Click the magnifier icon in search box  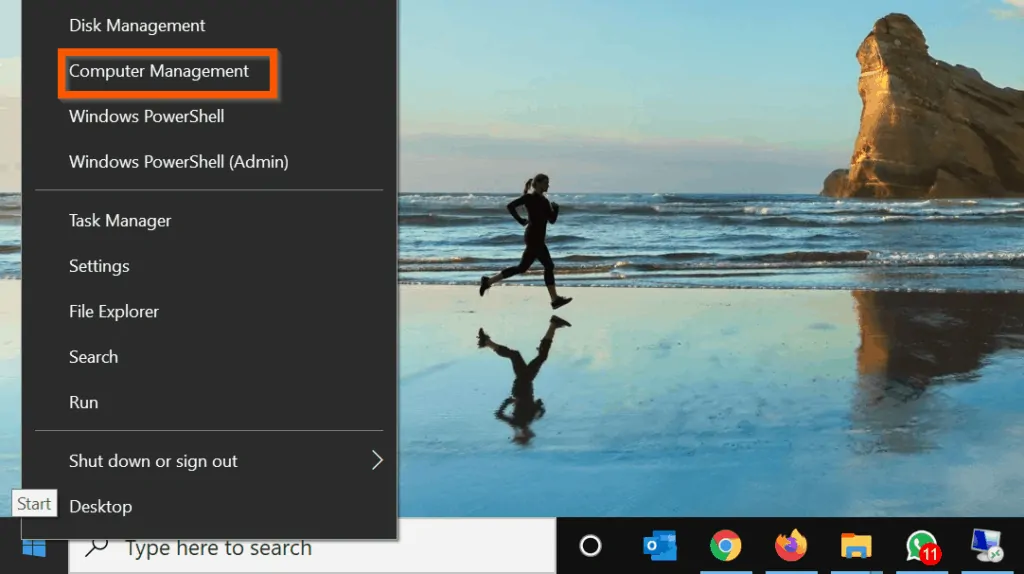[x=97, y=547]
